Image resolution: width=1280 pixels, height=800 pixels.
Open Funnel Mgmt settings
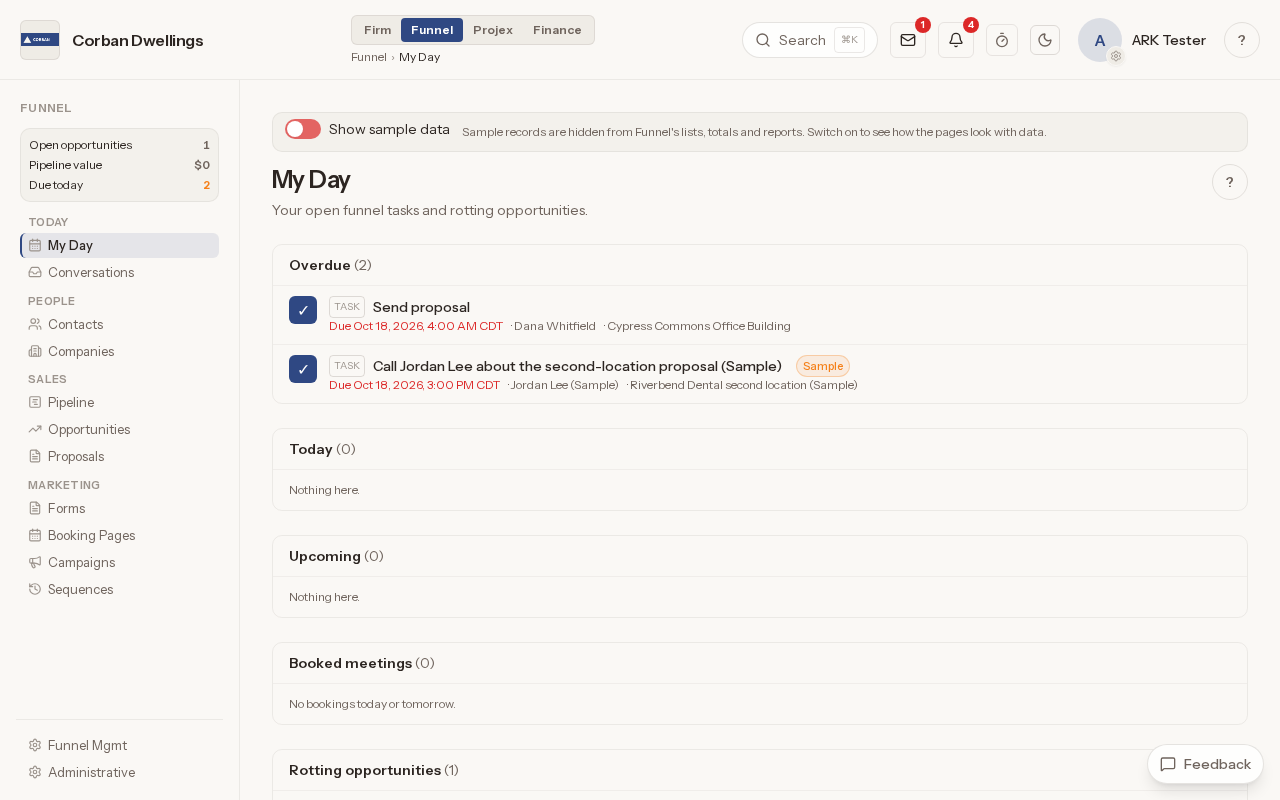(x=119, y=745)
